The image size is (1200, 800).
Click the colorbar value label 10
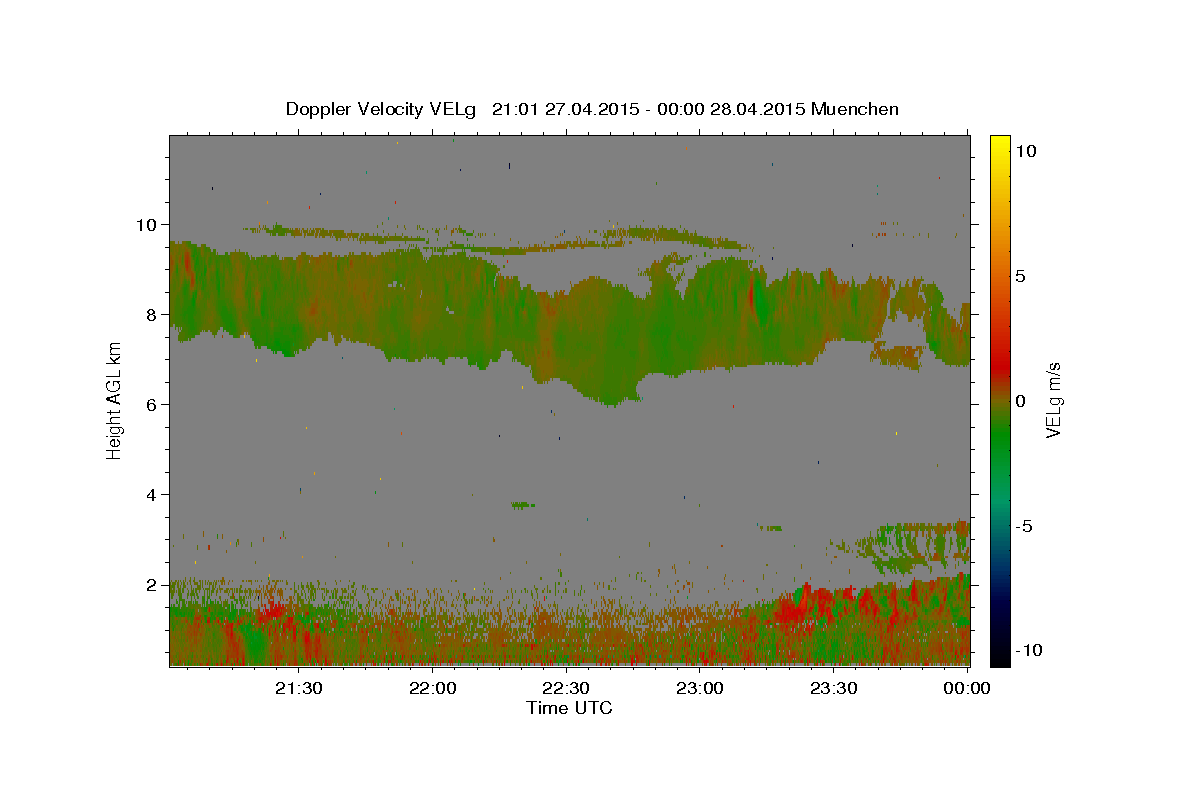[x=1027, y=150]
